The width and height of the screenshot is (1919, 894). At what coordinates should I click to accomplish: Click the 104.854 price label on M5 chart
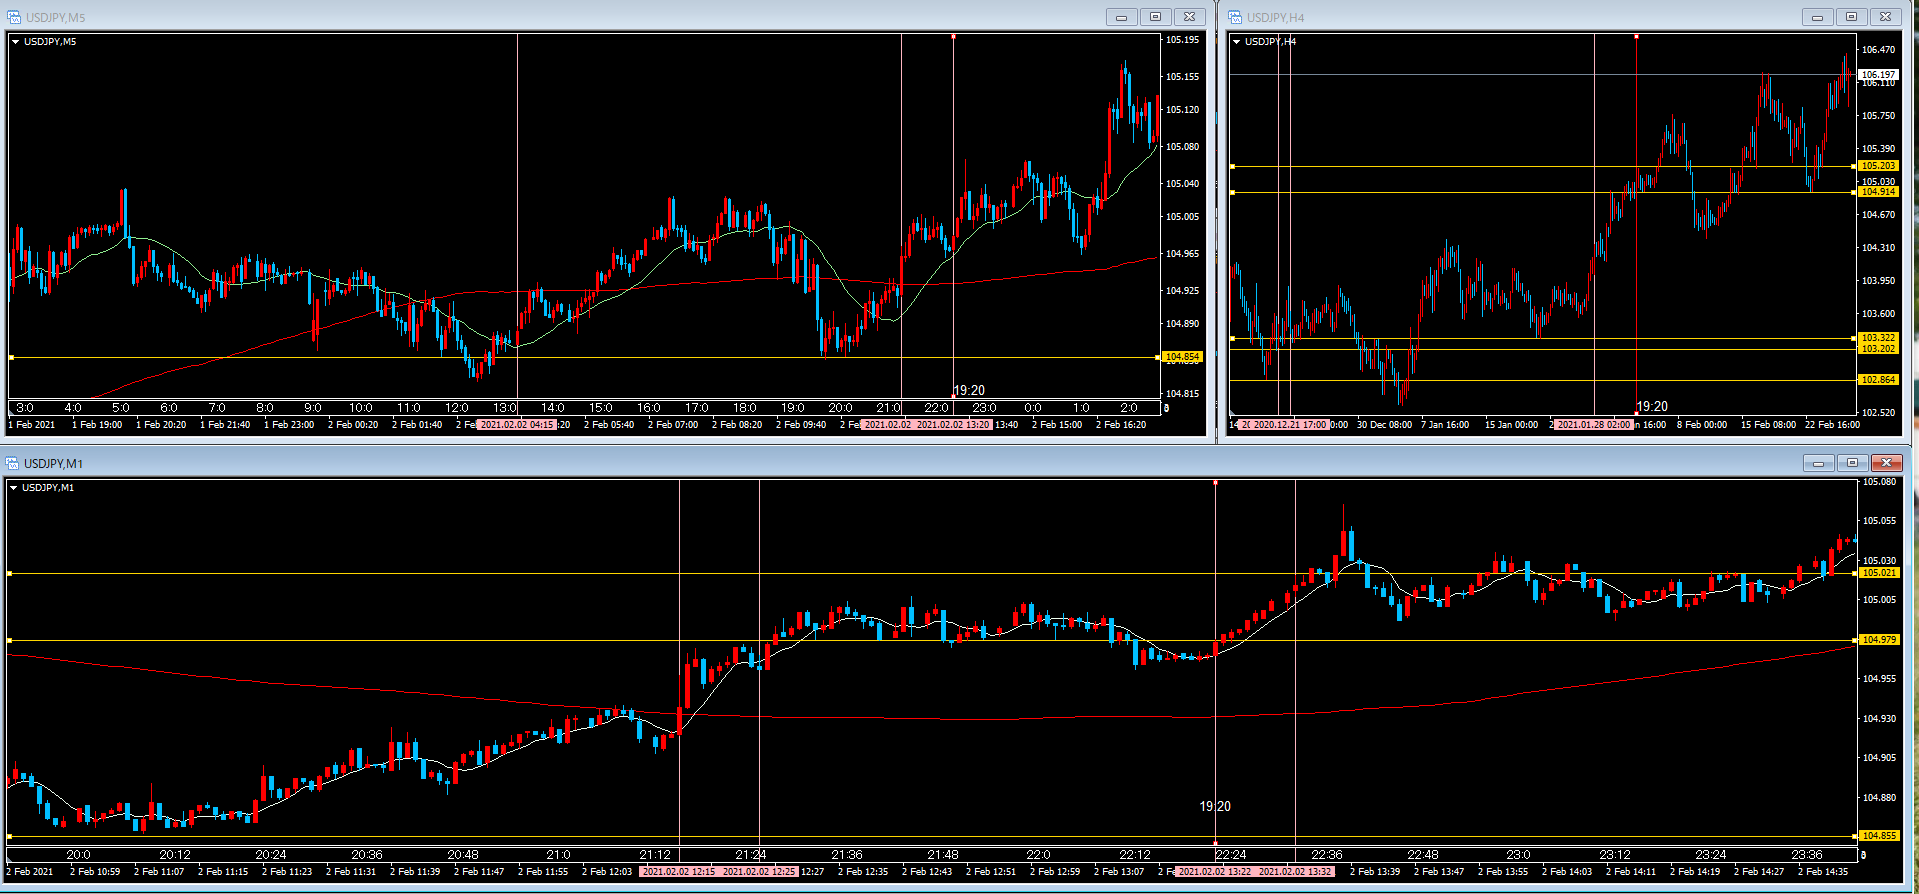click(1182, 357)
